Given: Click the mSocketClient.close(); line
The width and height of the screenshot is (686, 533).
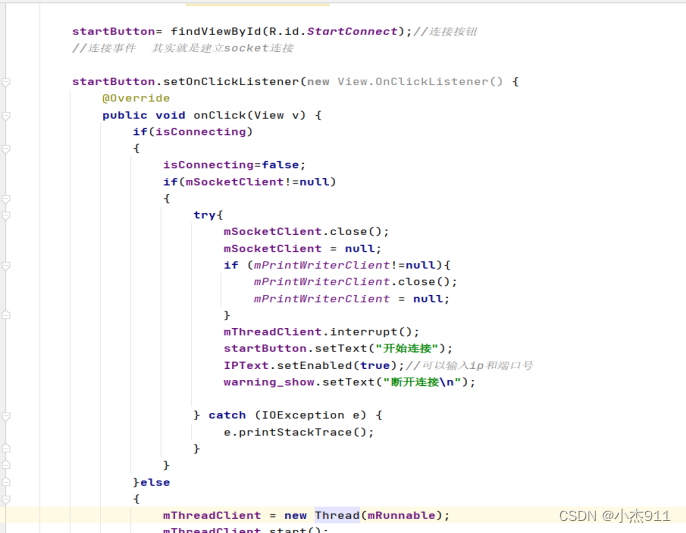Looking at the screenshot, I should click(306, 231).
